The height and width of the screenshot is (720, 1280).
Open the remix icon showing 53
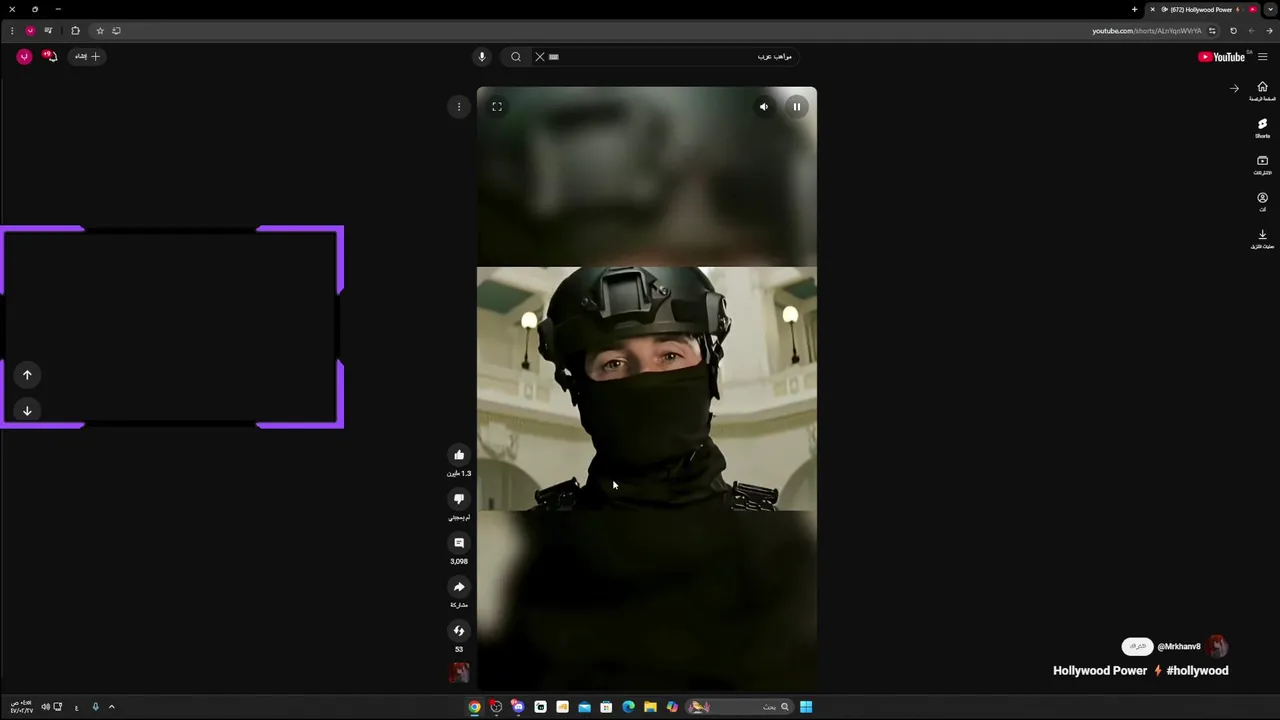coord(459,631)
